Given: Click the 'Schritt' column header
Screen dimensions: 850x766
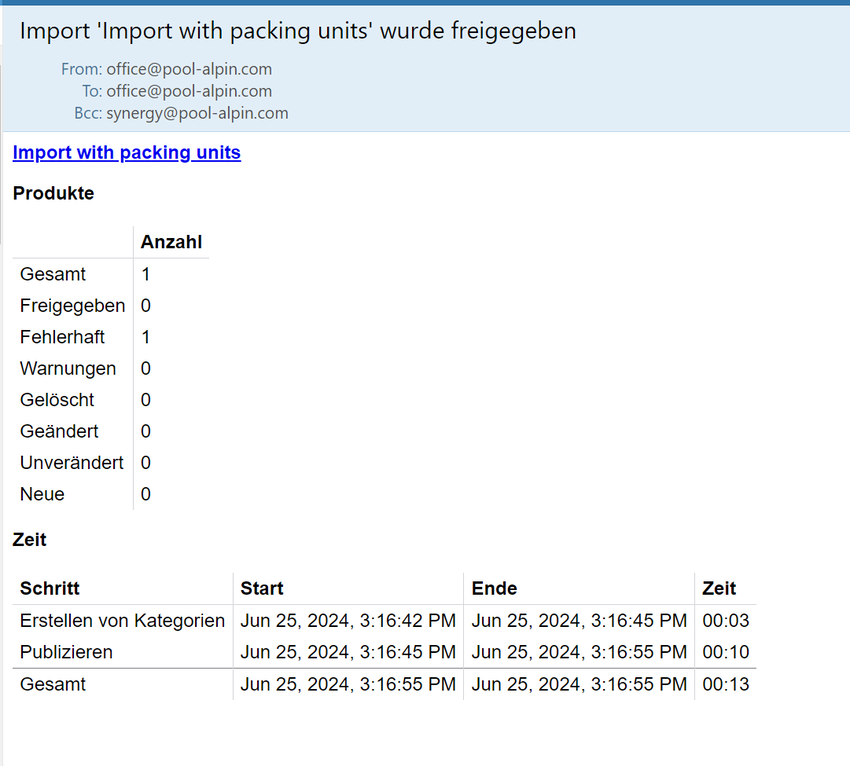Looking at the screenshot, I should 49,589.
